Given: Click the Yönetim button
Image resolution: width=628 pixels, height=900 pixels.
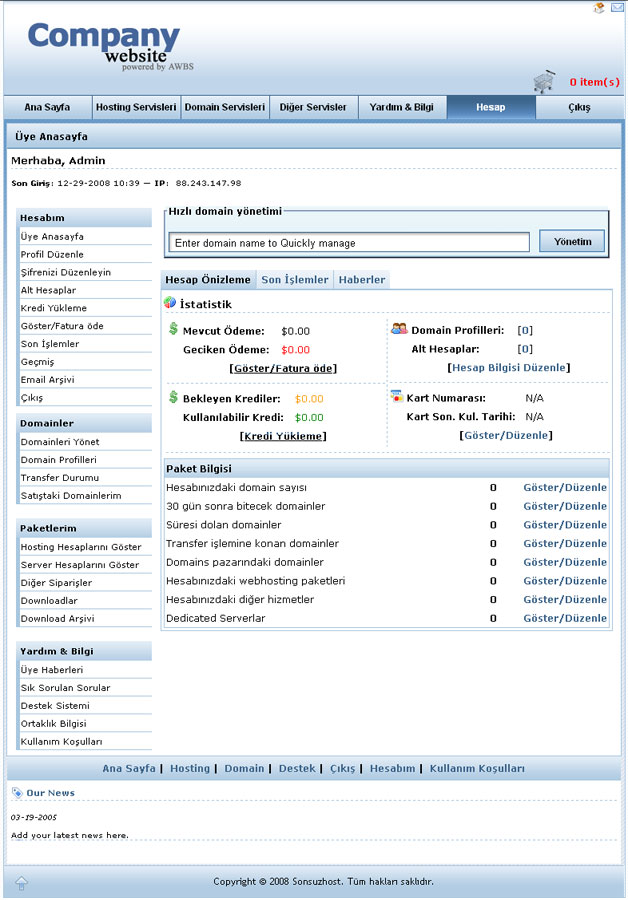Looking at the screenshot, I should pyautogui.click(x=572, y=242).
